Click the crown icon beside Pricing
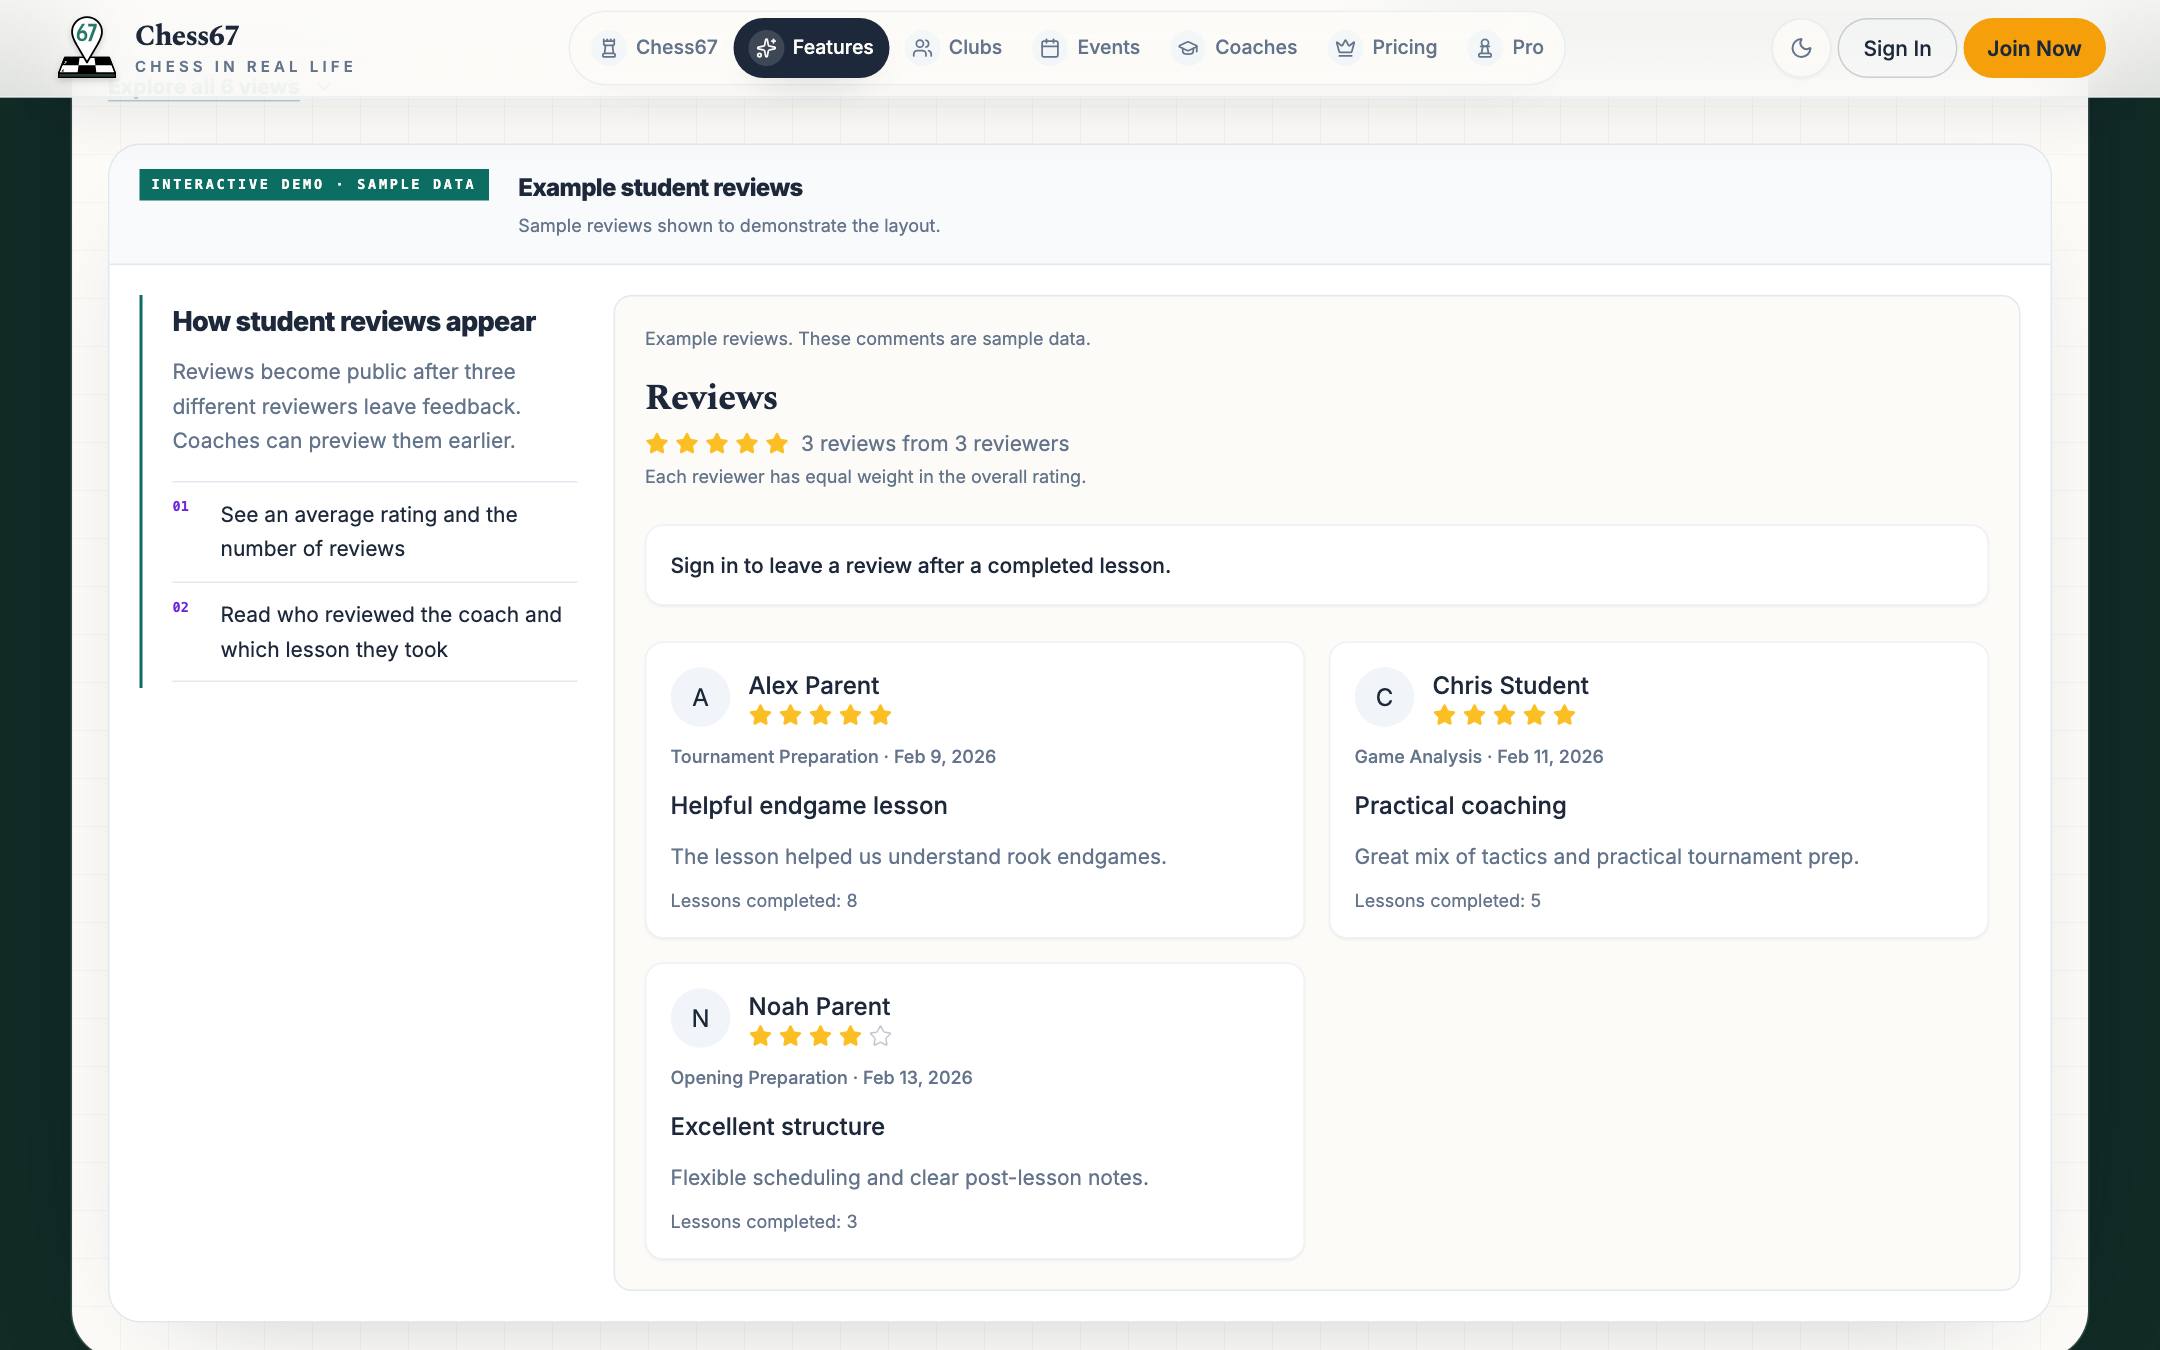The height and width of the screenshot is (1350, 2160). coord(1345,48)
